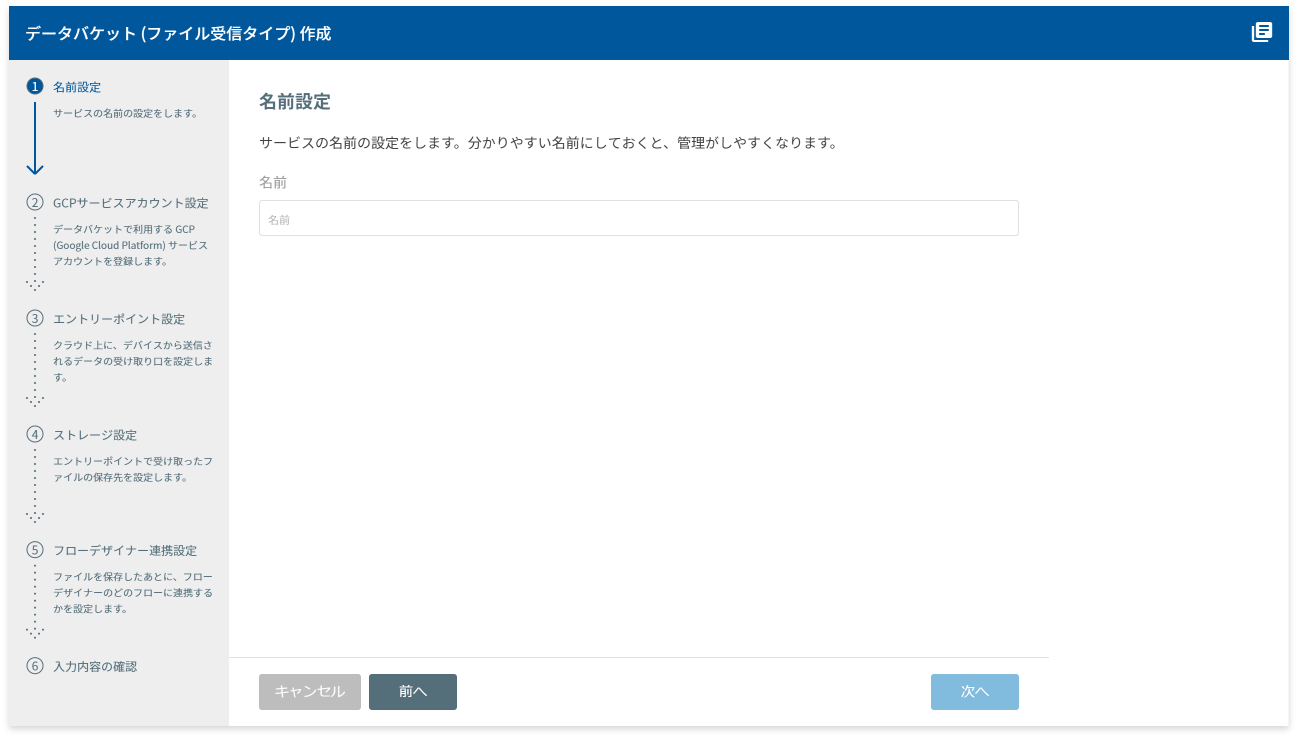This screenshot has height=738, width=1298.
Task: Click sidebar text エントリーポイントで受け取った…
Action: click(x=133, y=469)
